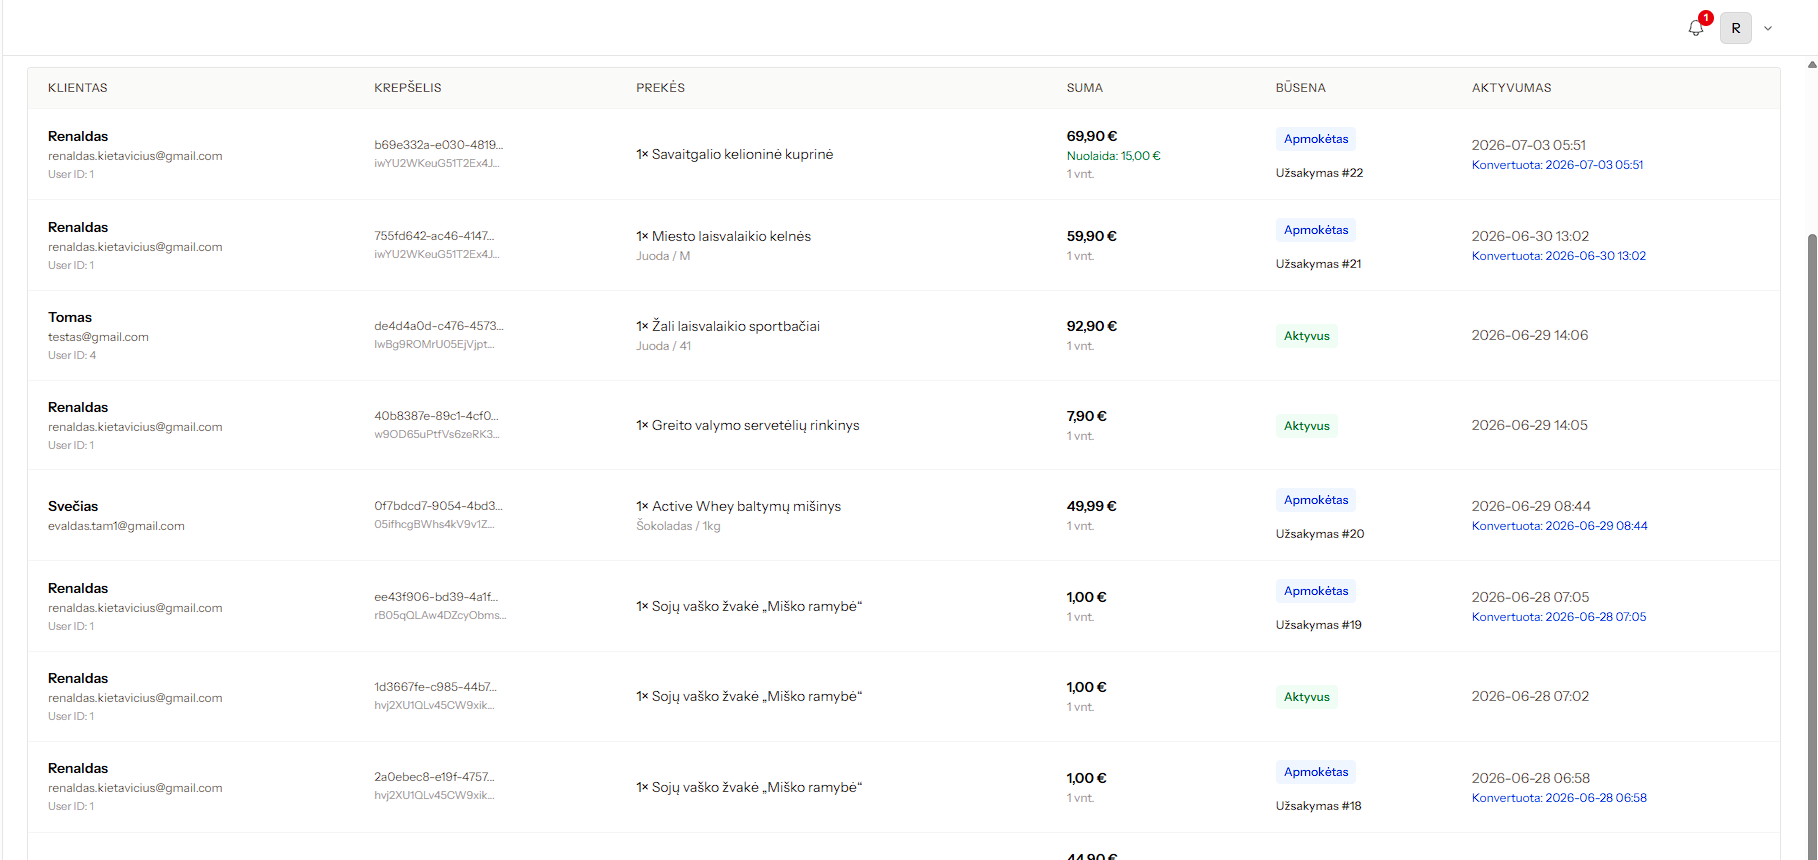Open the notifications bell icon
1818x860 pixels.
(x=1696, y=28)
